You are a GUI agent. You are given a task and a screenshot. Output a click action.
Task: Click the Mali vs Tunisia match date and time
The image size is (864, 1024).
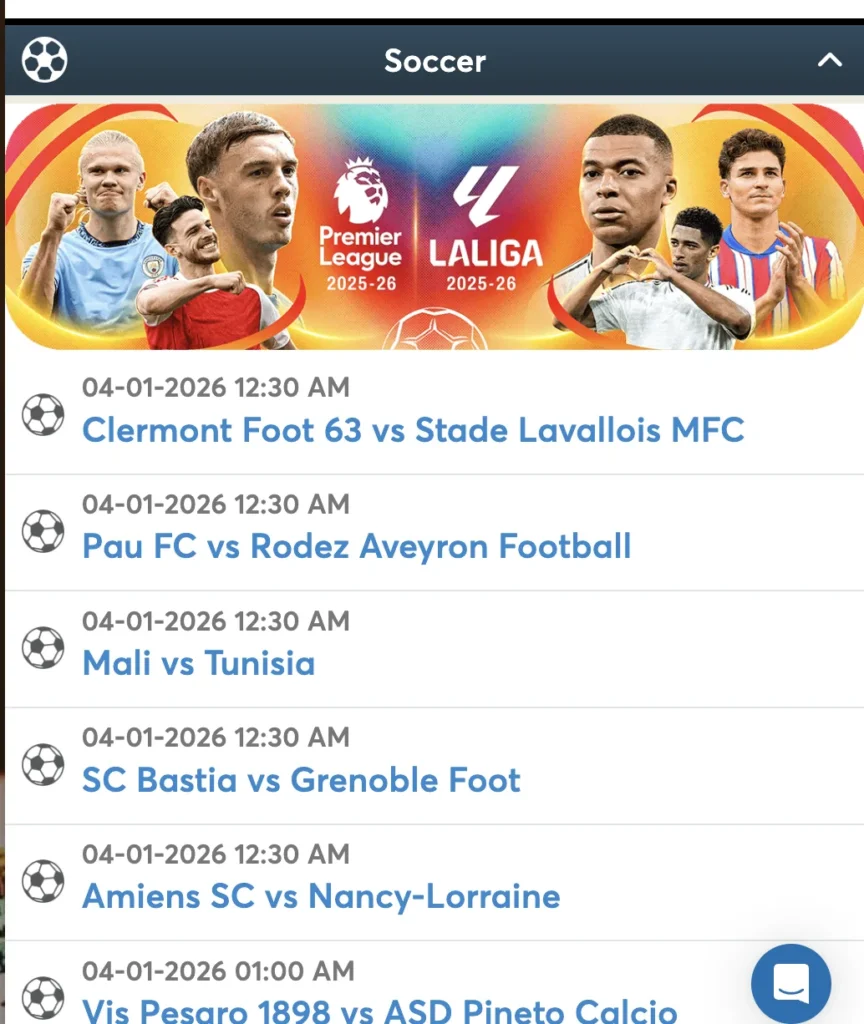coord(215,621)
